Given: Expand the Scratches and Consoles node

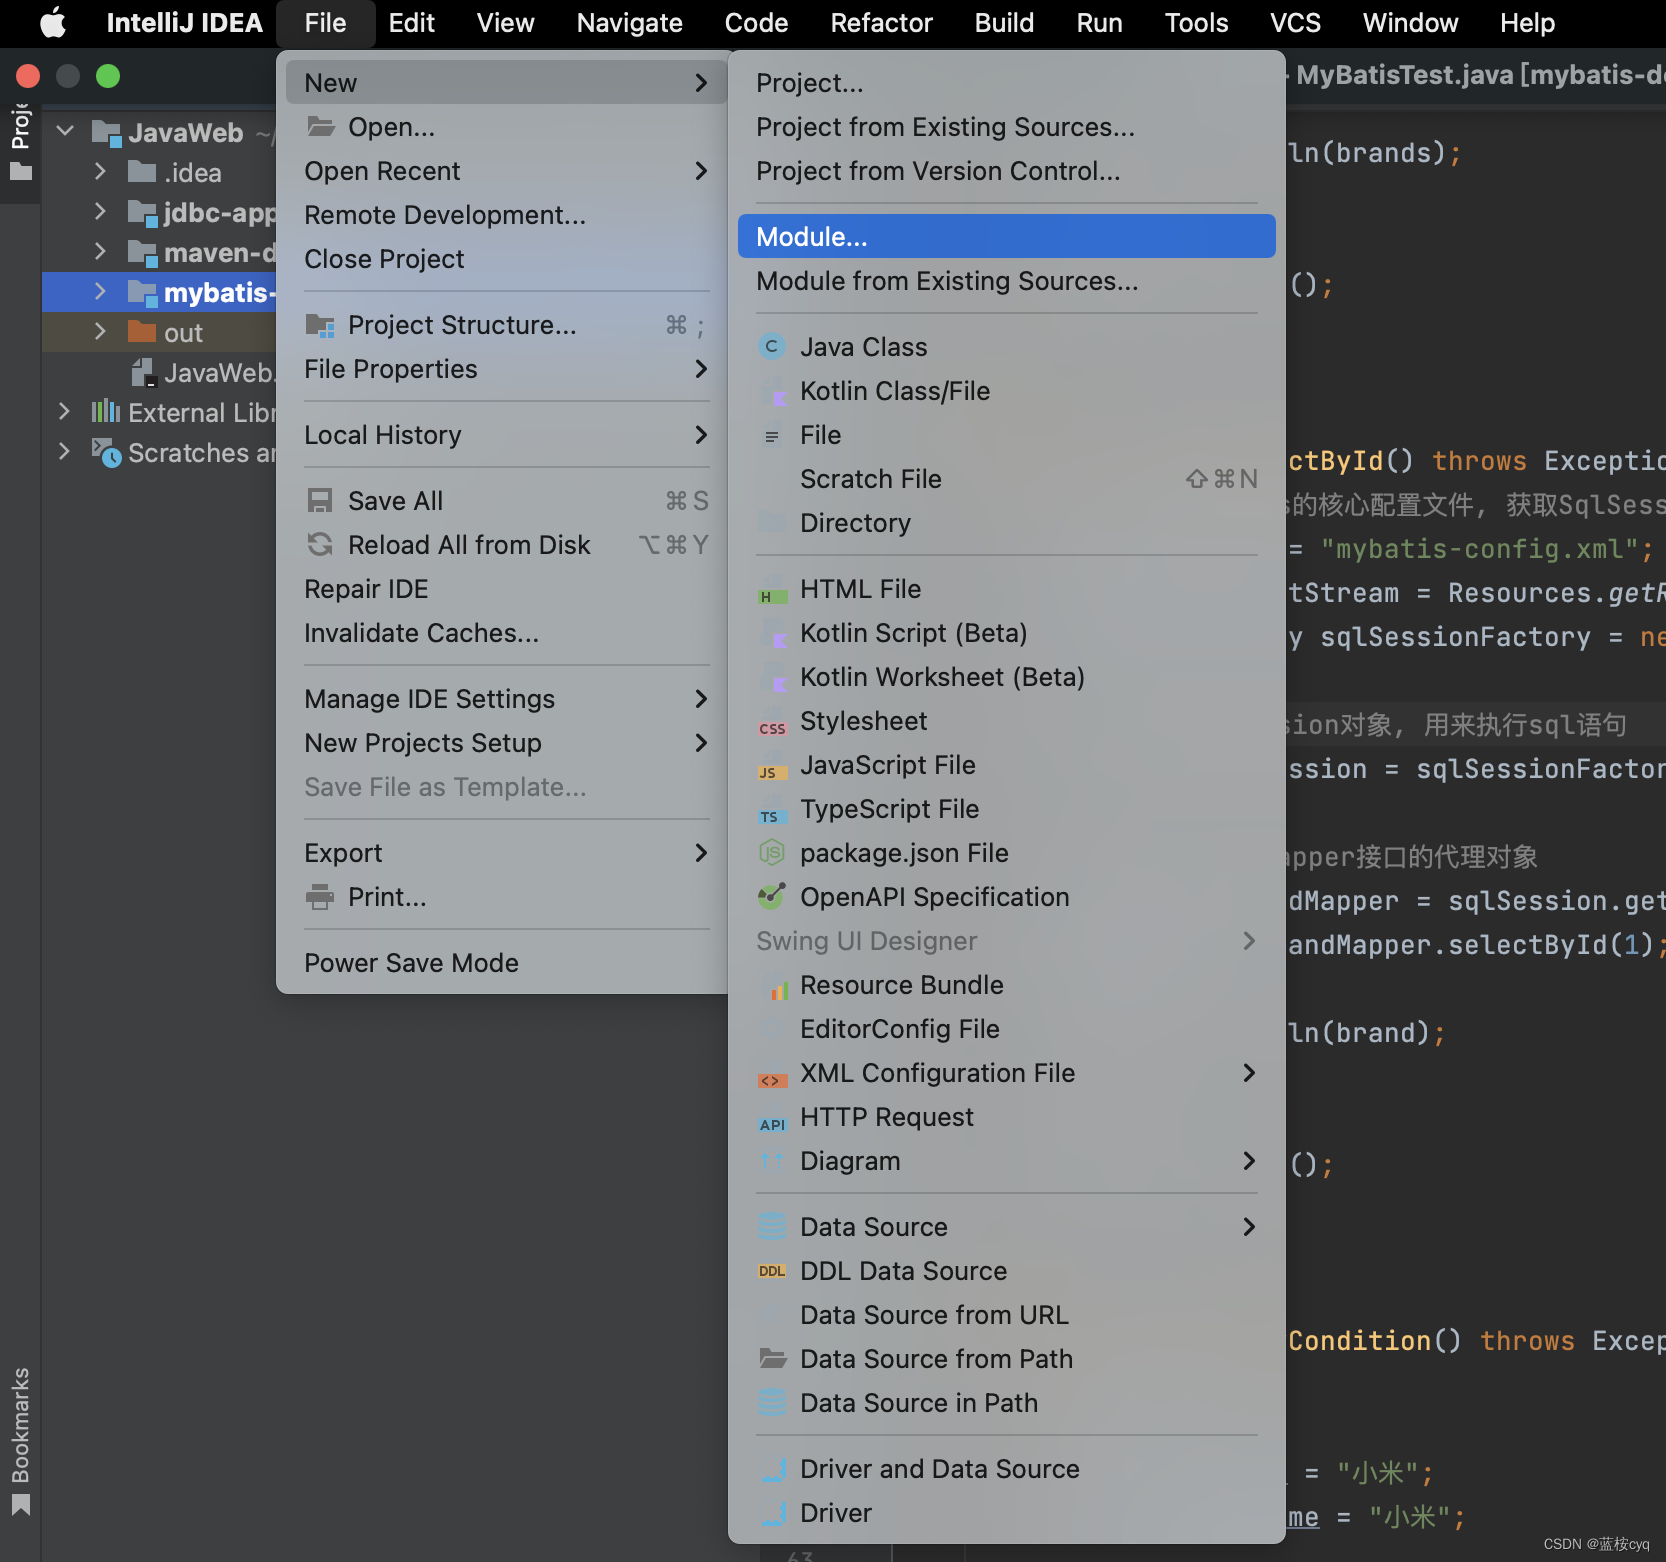Looking at the screenshot, I should click(64, 452).
